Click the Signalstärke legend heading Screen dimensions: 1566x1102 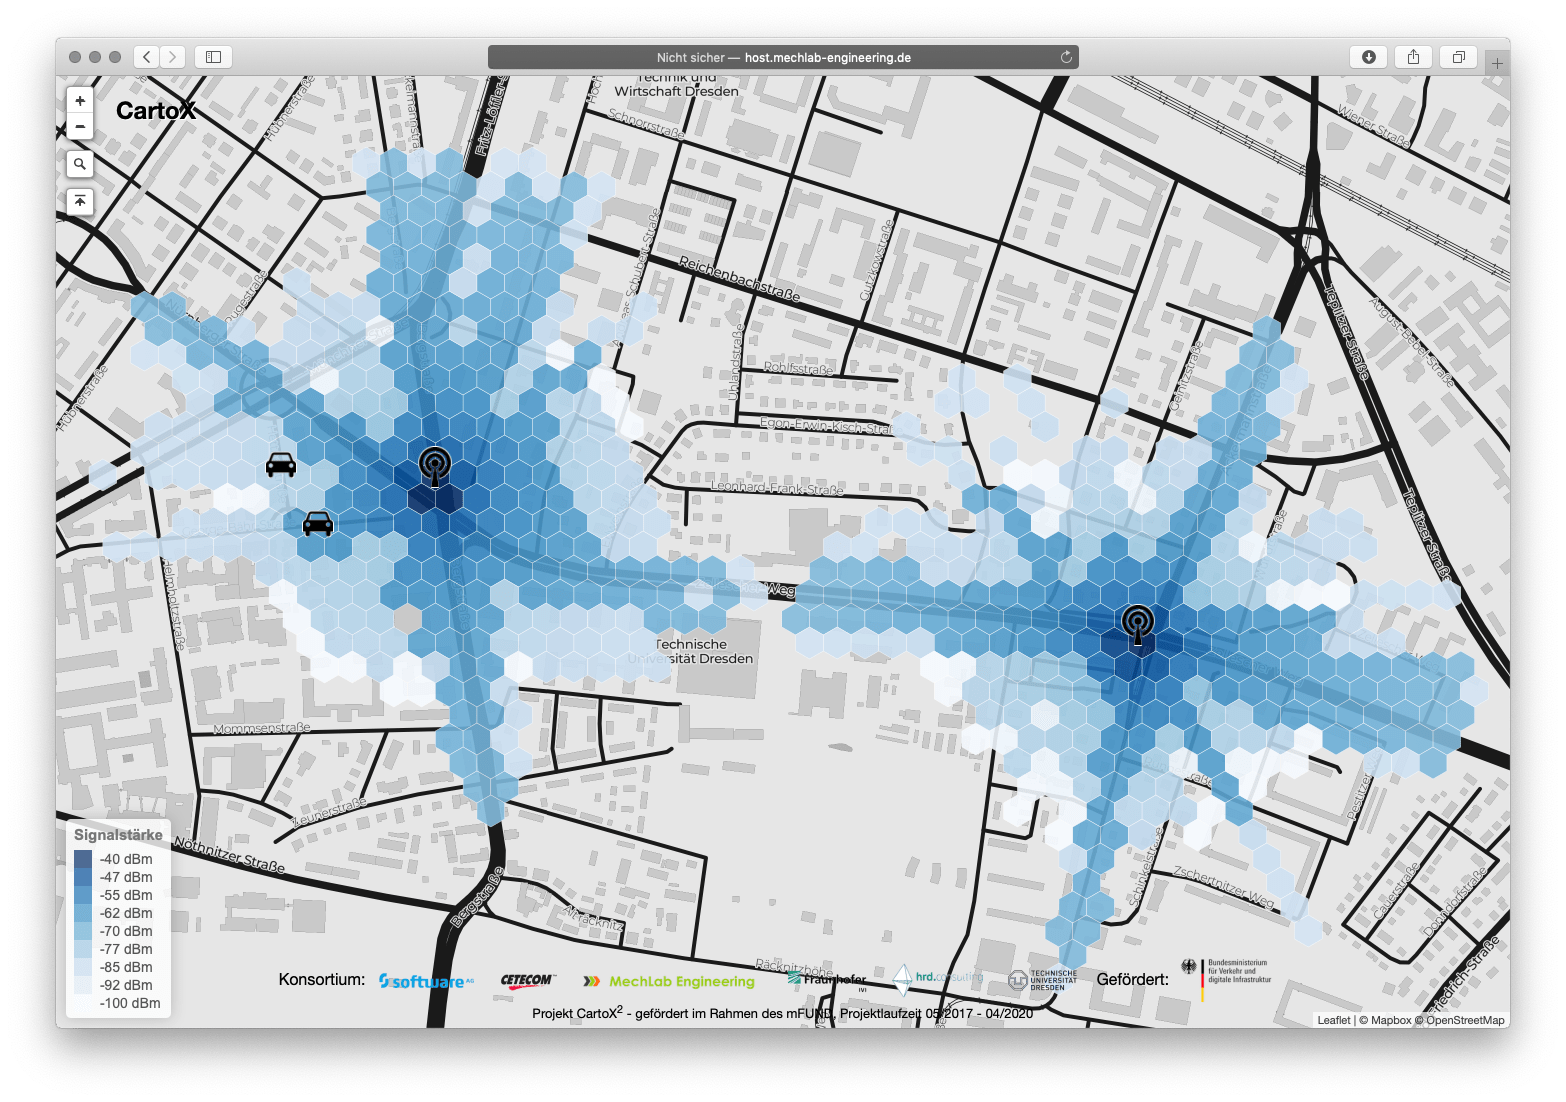pyautogui.click(x=118, y=834)
